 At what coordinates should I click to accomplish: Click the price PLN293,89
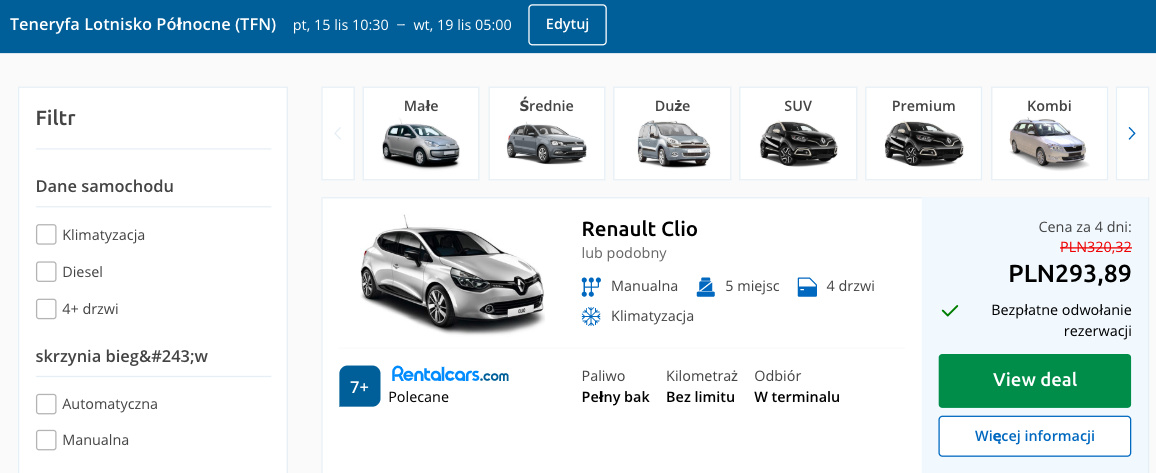[1070, 273]
